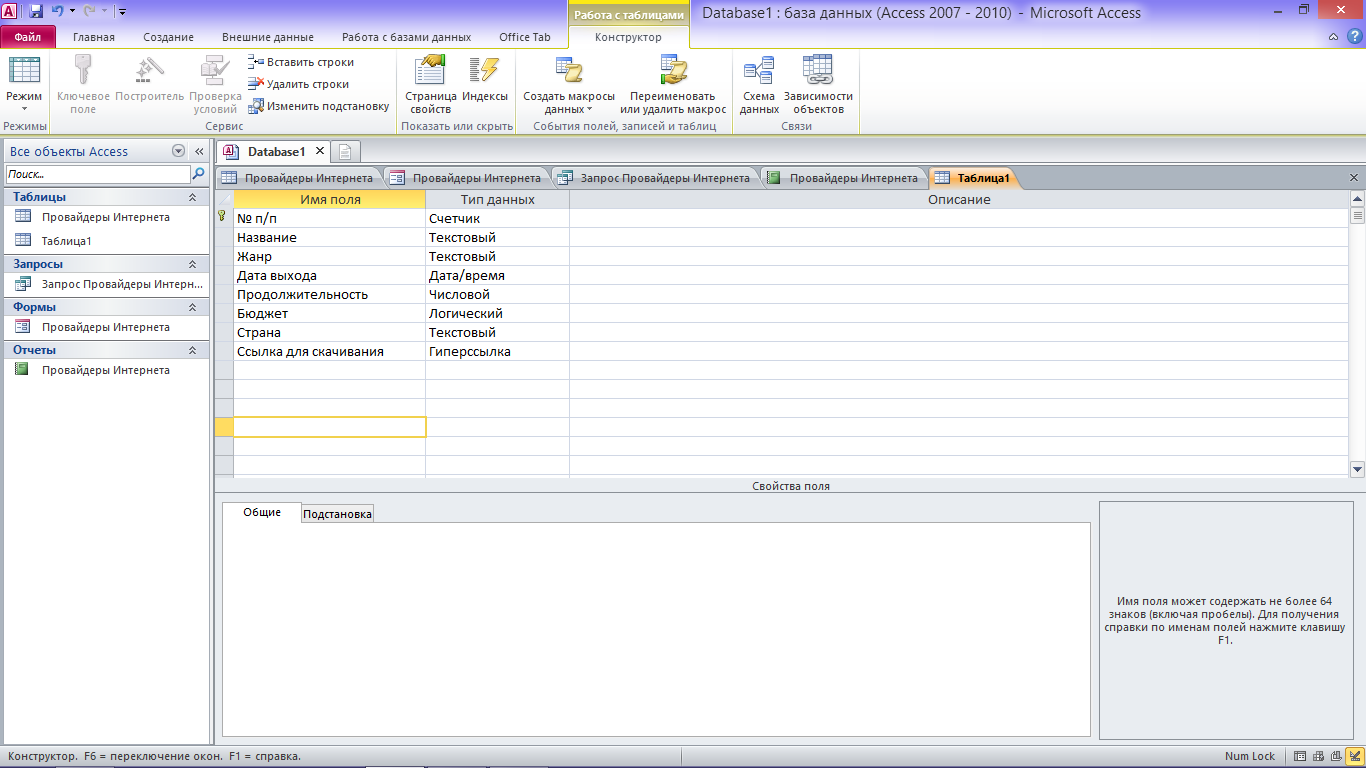This screenshot has height=768, width=1366.
Task: Click the Режим view table icon
Action: 24,71
